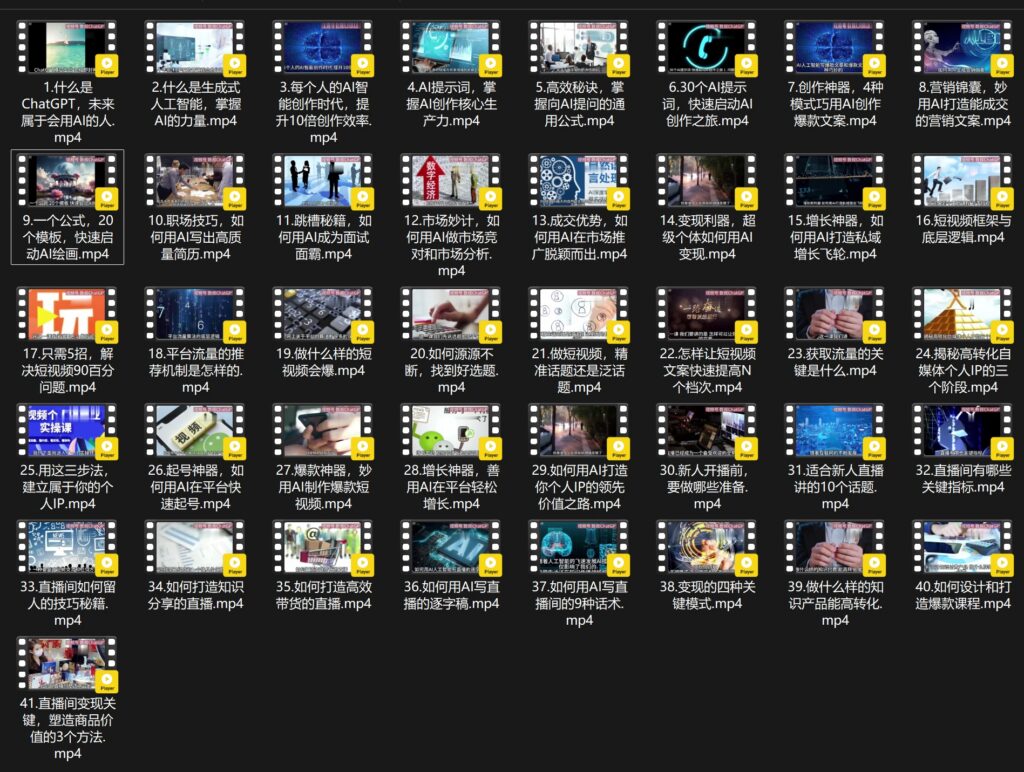Screen dimensions: 1024x772
Task: Select the 31.适合新人直播 video file
Action: point(835,431)
